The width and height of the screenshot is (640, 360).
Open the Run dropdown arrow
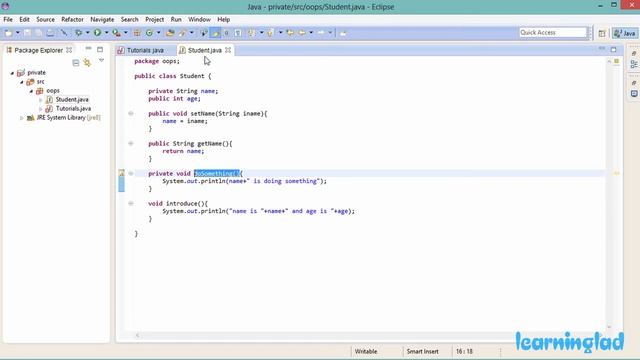107,33
